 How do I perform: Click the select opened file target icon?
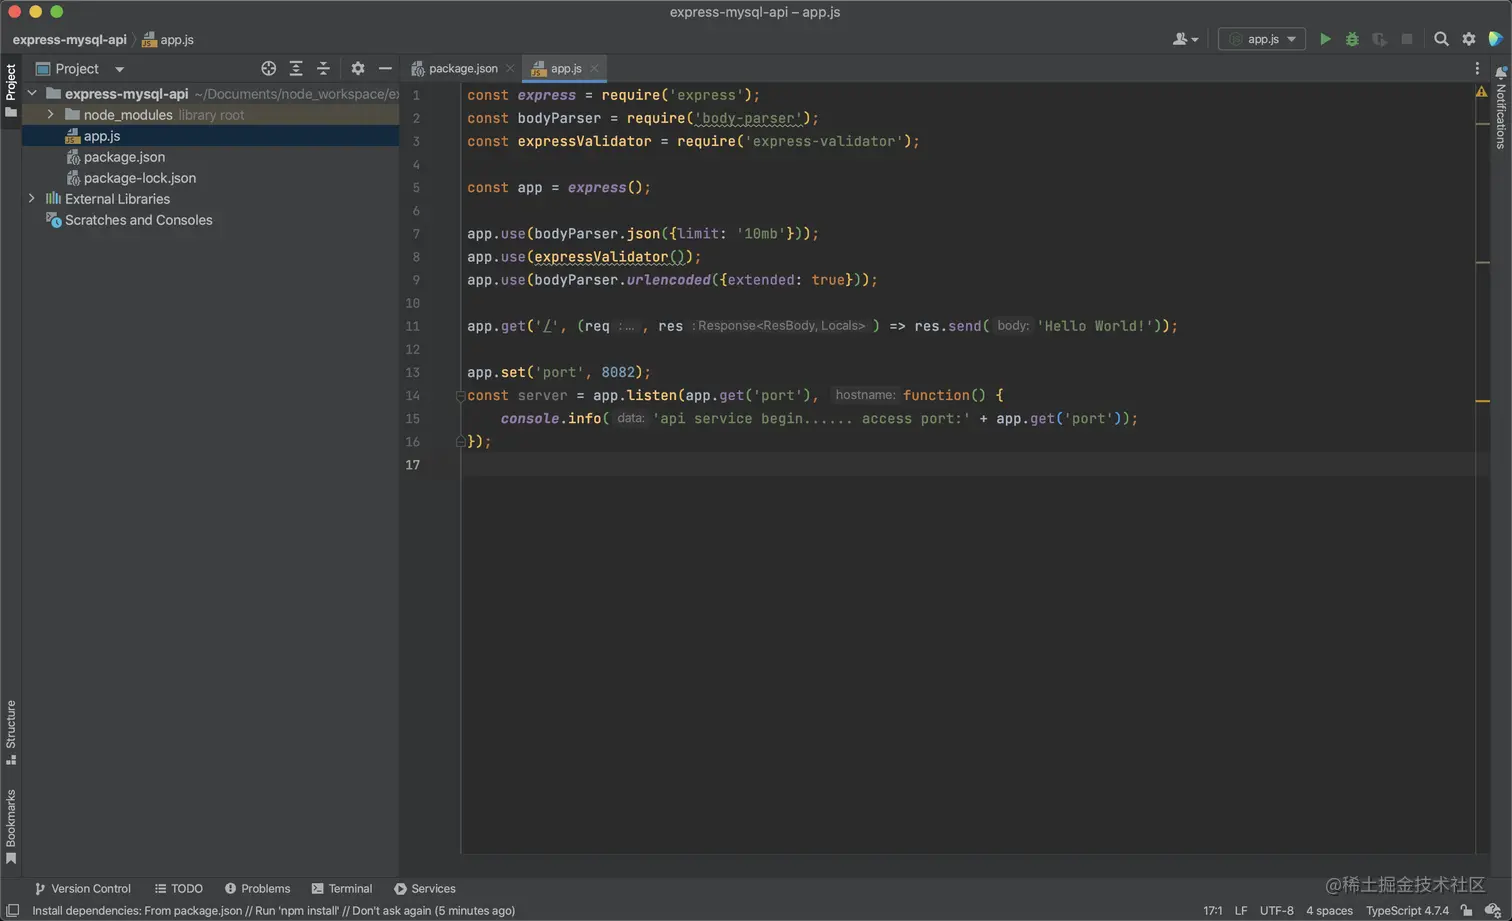coord(268,69)
